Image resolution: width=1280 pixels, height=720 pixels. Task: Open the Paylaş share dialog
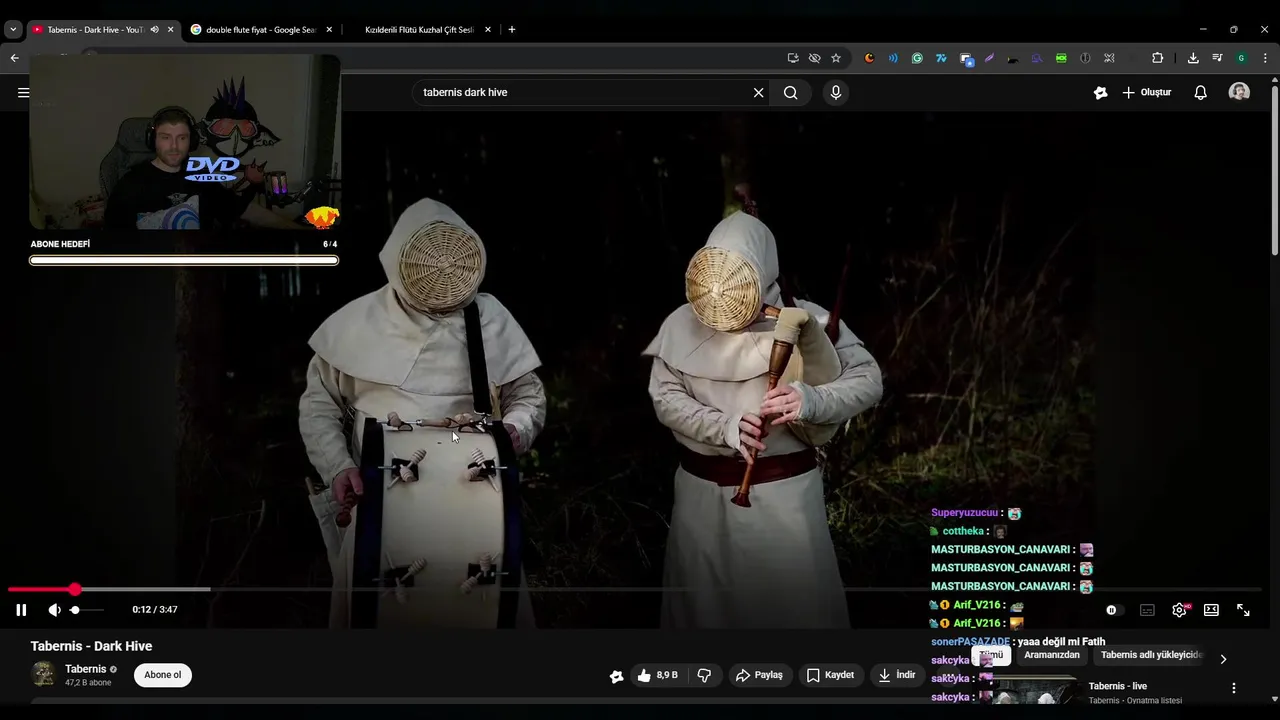pos(760,675)
